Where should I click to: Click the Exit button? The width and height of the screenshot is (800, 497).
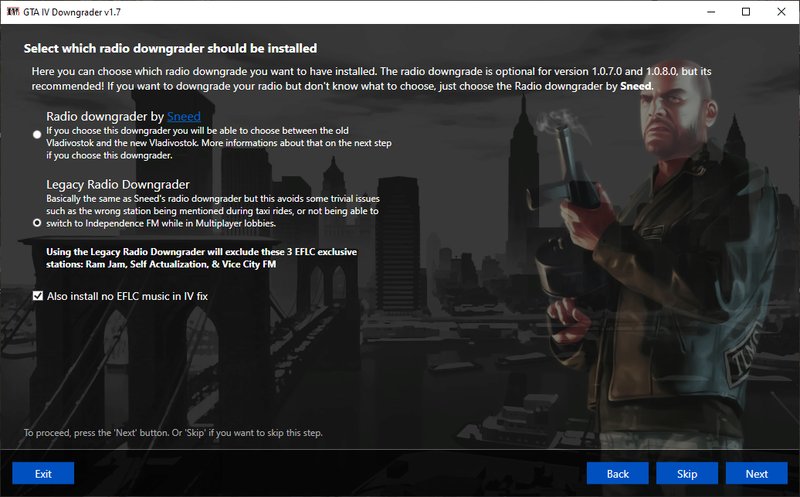click(x=43, y=474)
